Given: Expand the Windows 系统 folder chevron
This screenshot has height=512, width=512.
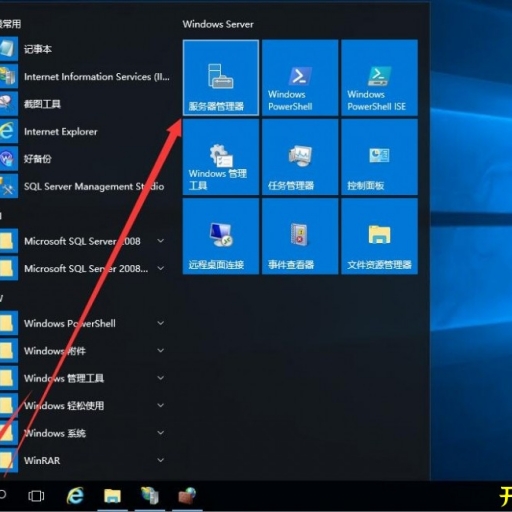Looking at the screenshot, I should [x=161, y=433].
